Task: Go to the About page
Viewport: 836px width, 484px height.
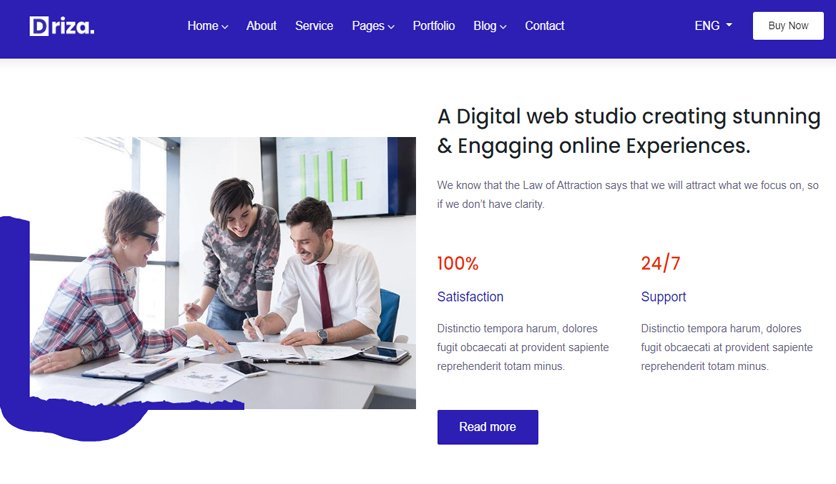Action: [x=261, y=26]
